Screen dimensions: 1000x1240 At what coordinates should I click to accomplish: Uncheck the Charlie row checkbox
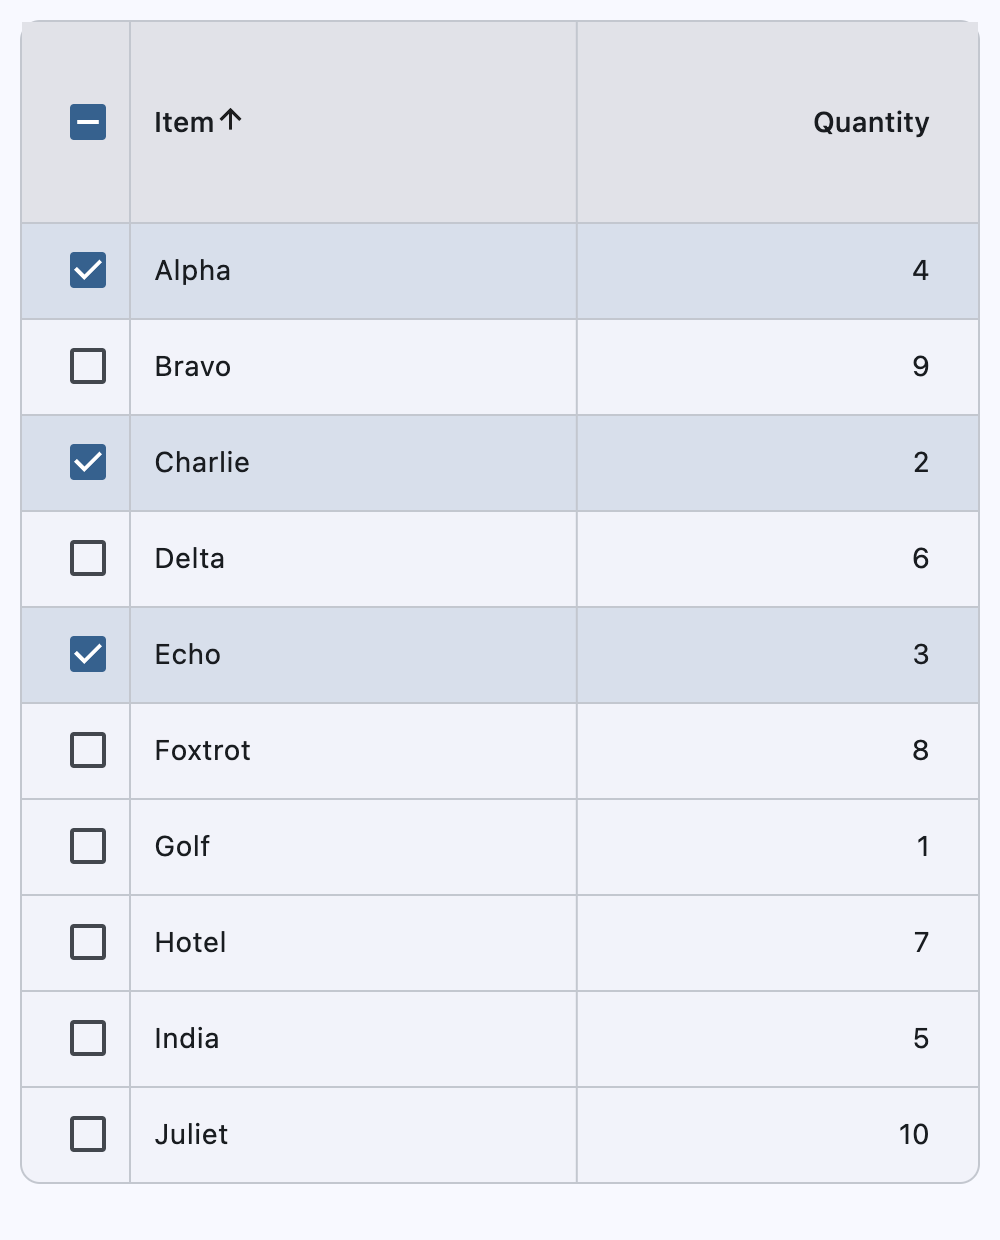[87, 462]
